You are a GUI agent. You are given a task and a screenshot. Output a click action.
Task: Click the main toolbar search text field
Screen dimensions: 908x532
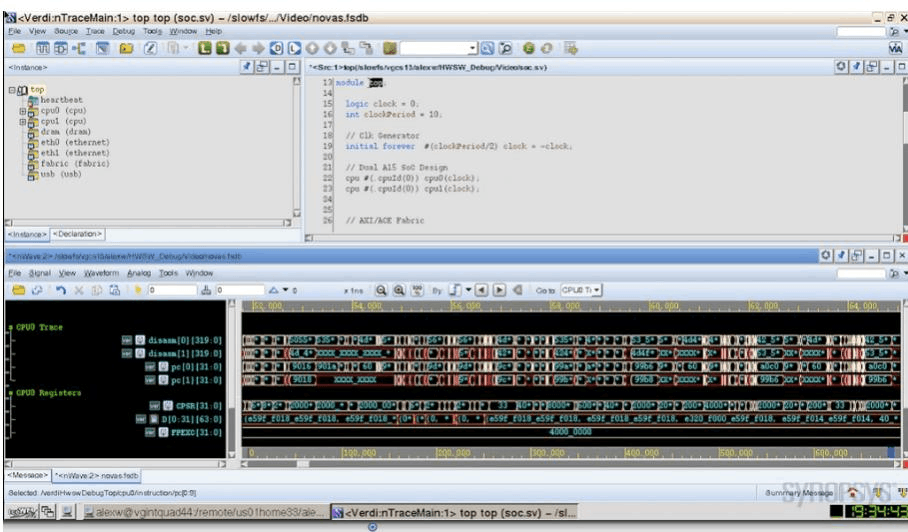[x=434, y=49]
